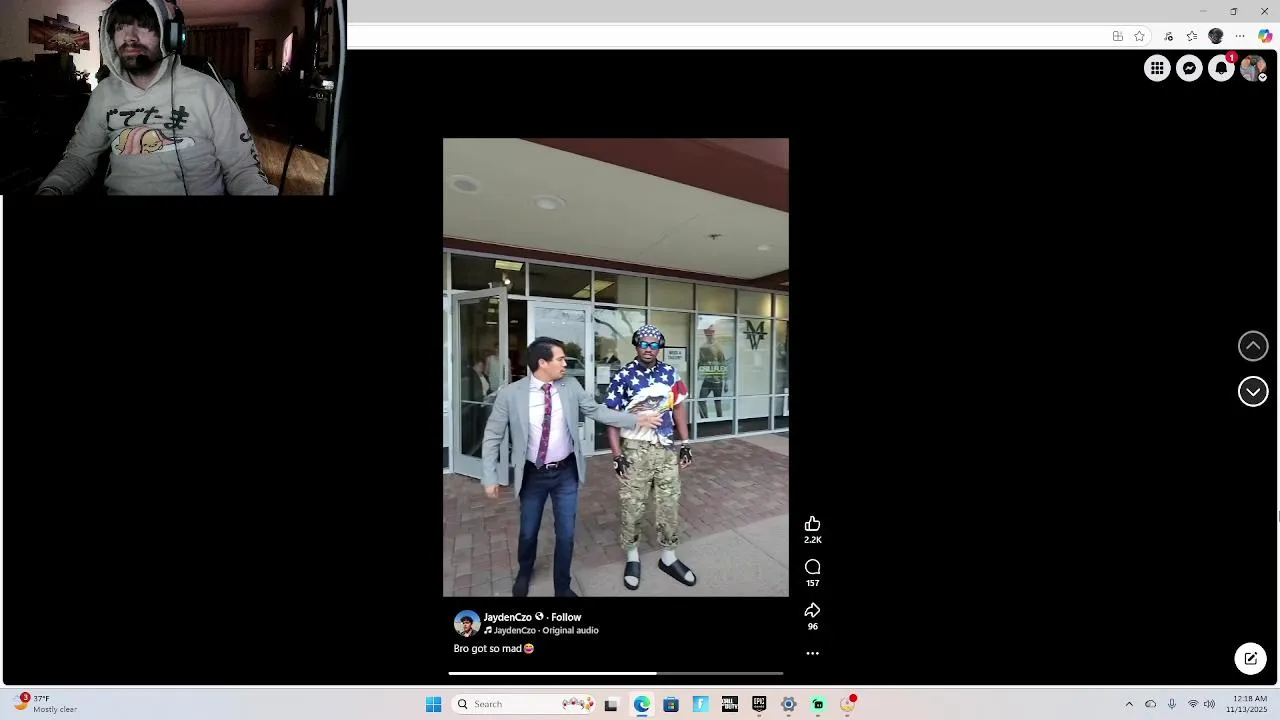The image size is (1280, 720).
Task: Share the reel using the arrow icon
Action: tap(812, 610)
